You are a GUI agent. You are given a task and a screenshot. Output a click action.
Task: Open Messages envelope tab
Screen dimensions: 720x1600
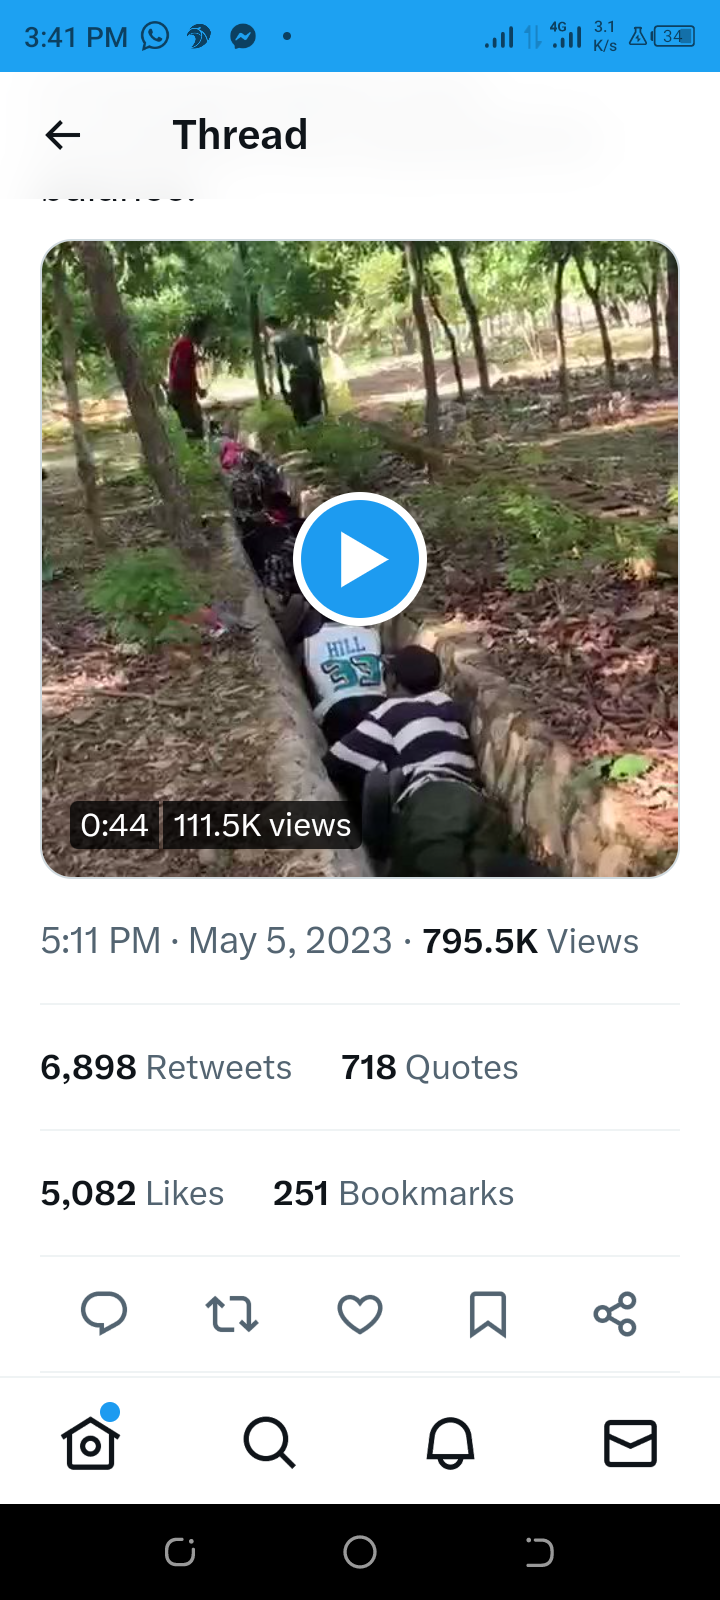pos(630,1443)
